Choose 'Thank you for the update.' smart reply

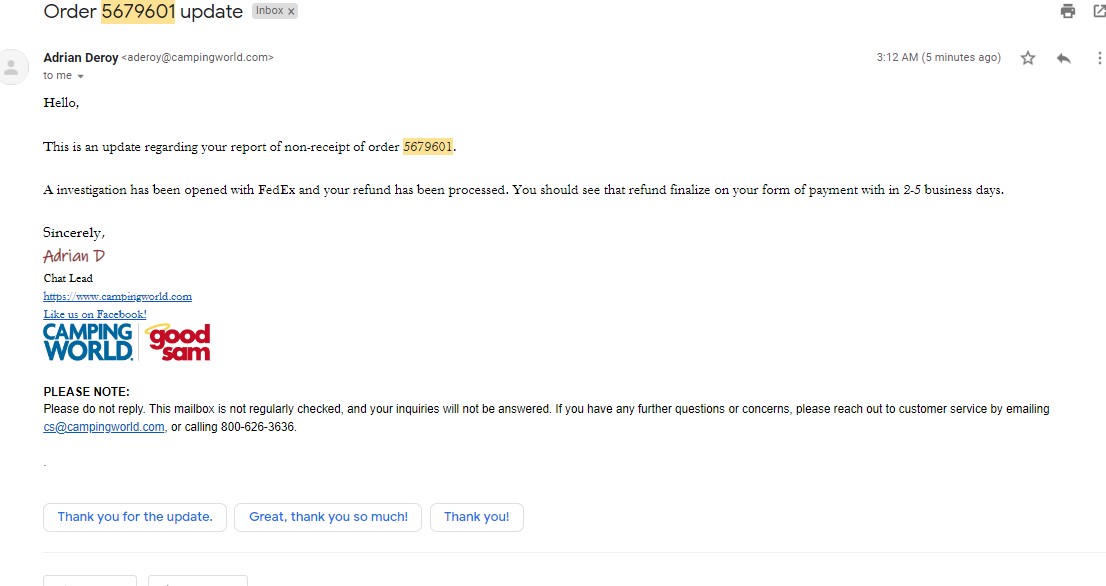pos(135,517)
